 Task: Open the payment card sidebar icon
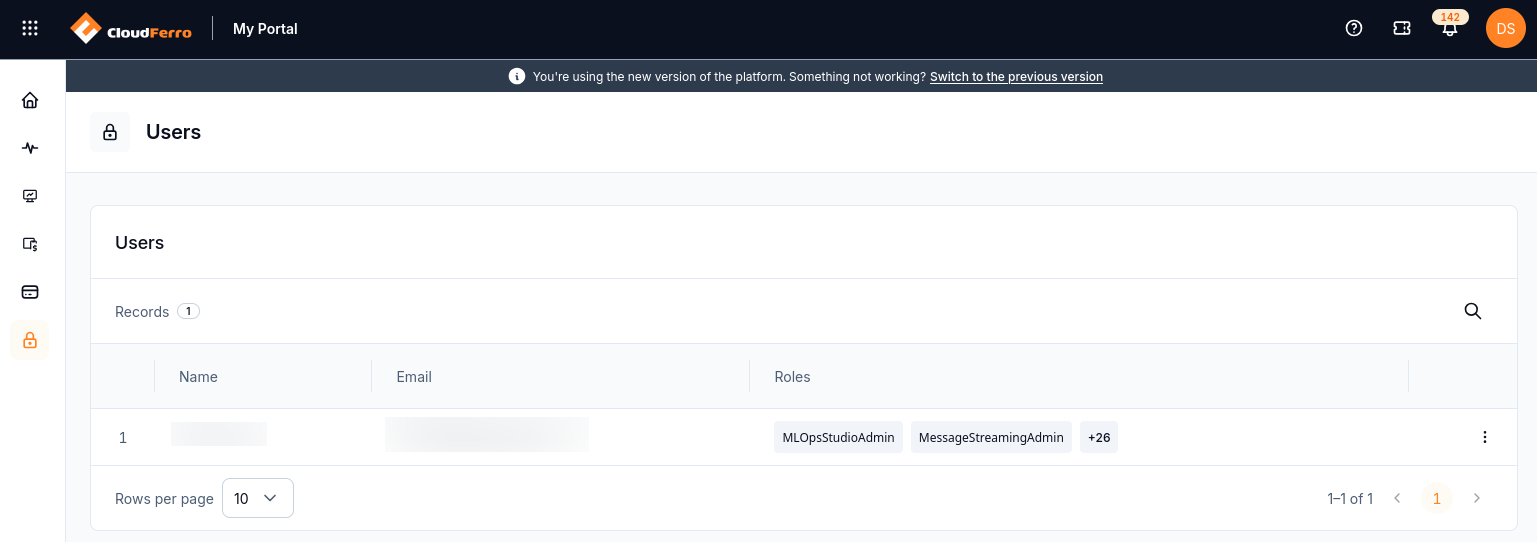pyautogui.click(x=30, y=292)
